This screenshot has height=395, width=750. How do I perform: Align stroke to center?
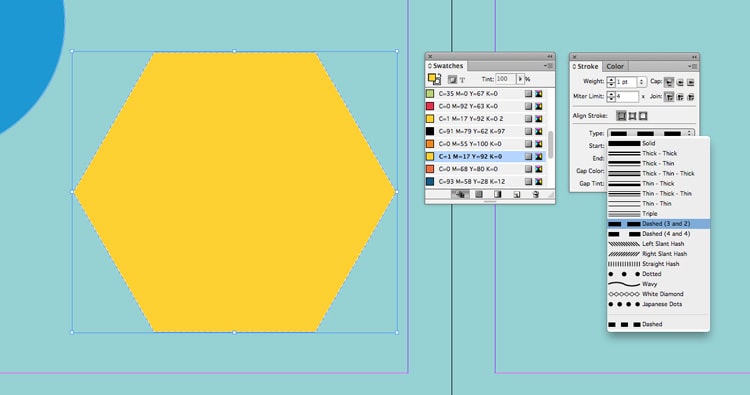621,116
